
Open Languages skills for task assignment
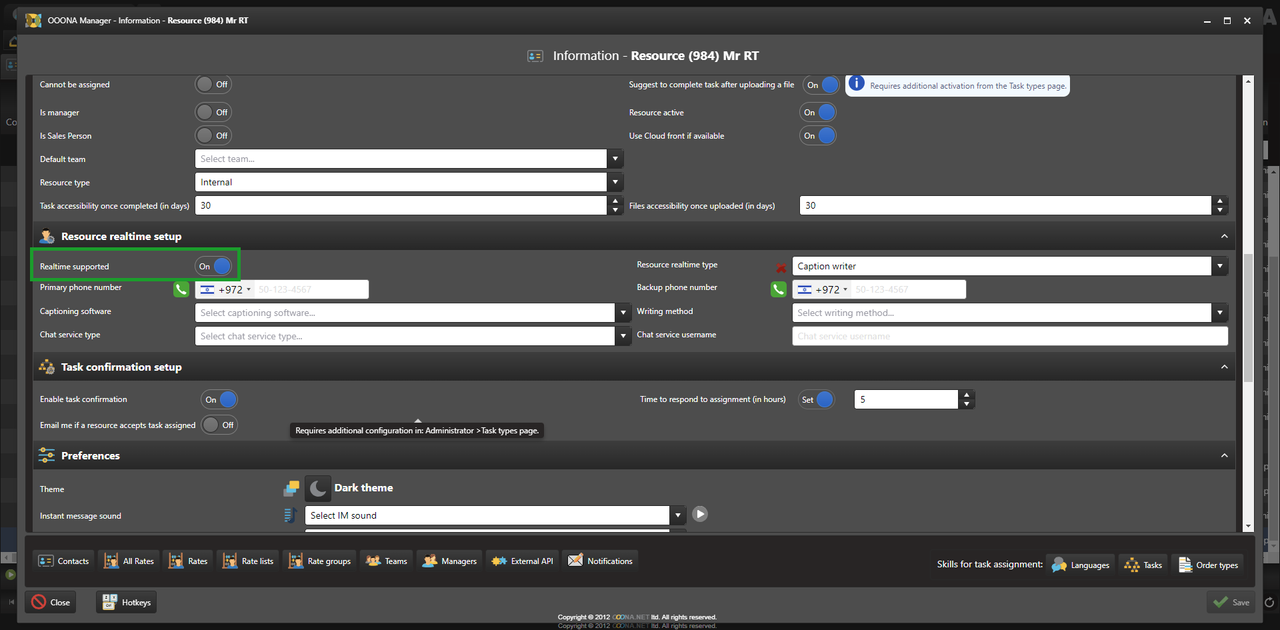1079,565
